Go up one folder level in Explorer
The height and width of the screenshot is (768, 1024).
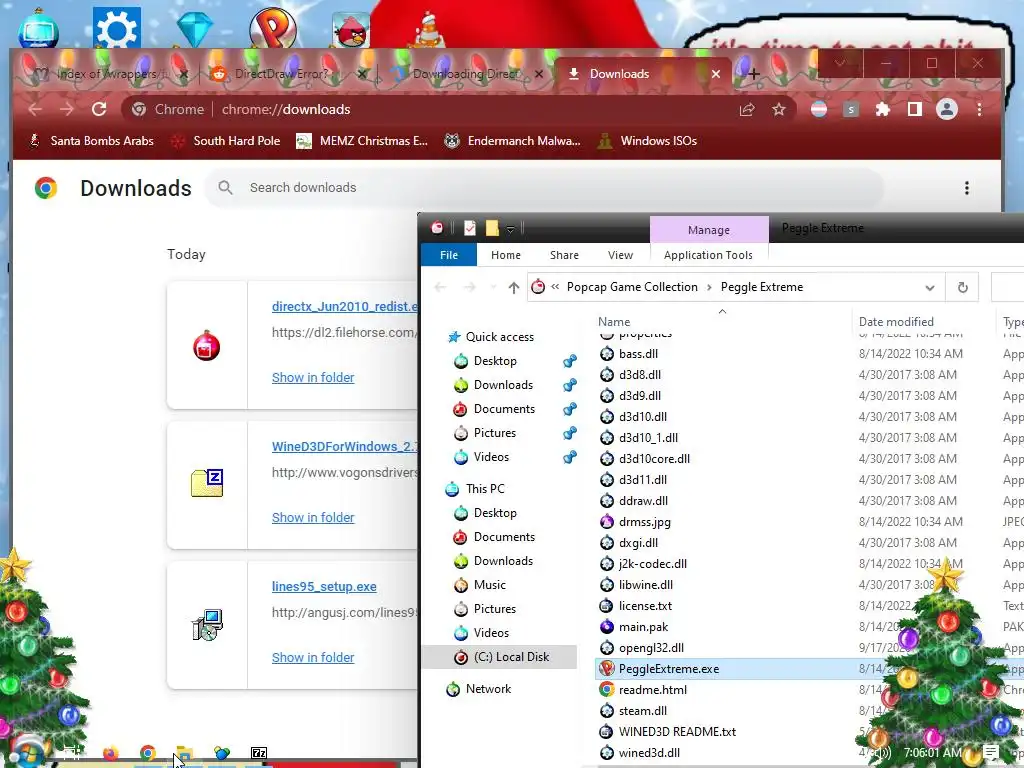tap(514, 287)
